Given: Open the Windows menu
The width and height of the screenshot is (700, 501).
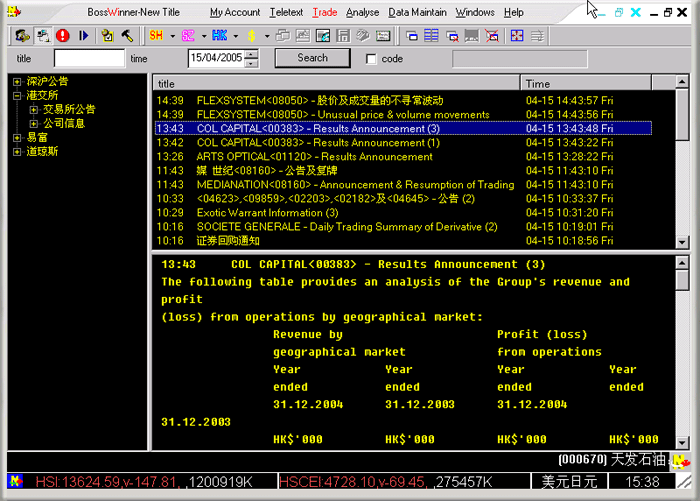Looking at the screenshot, I should tap(475, 13).
